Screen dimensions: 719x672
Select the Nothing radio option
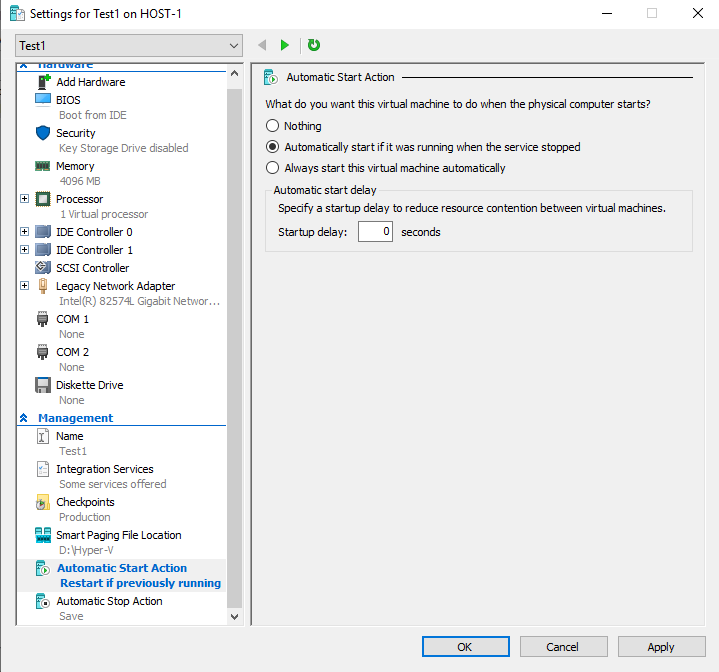272,126
